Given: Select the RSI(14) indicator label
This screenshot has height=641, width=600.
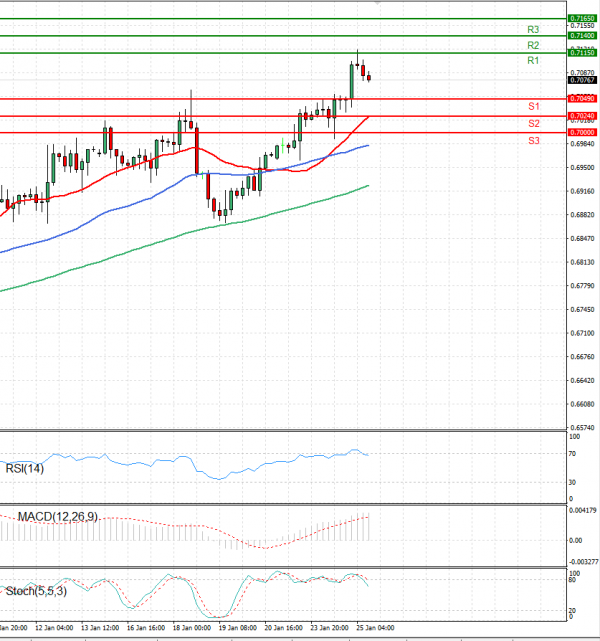Looking at the screenshot, I should tap(25, 468).
